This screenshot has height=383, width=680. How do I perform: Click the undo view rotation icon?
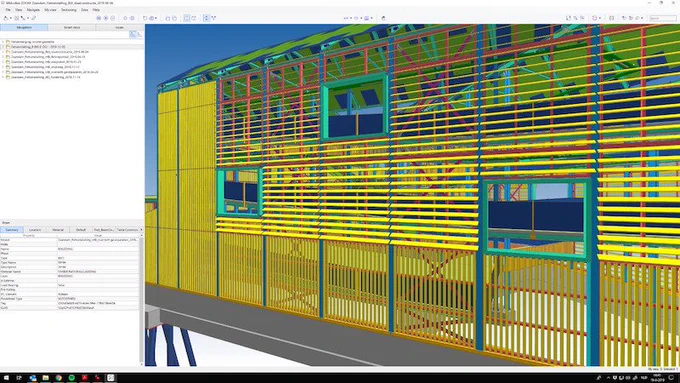145,18
